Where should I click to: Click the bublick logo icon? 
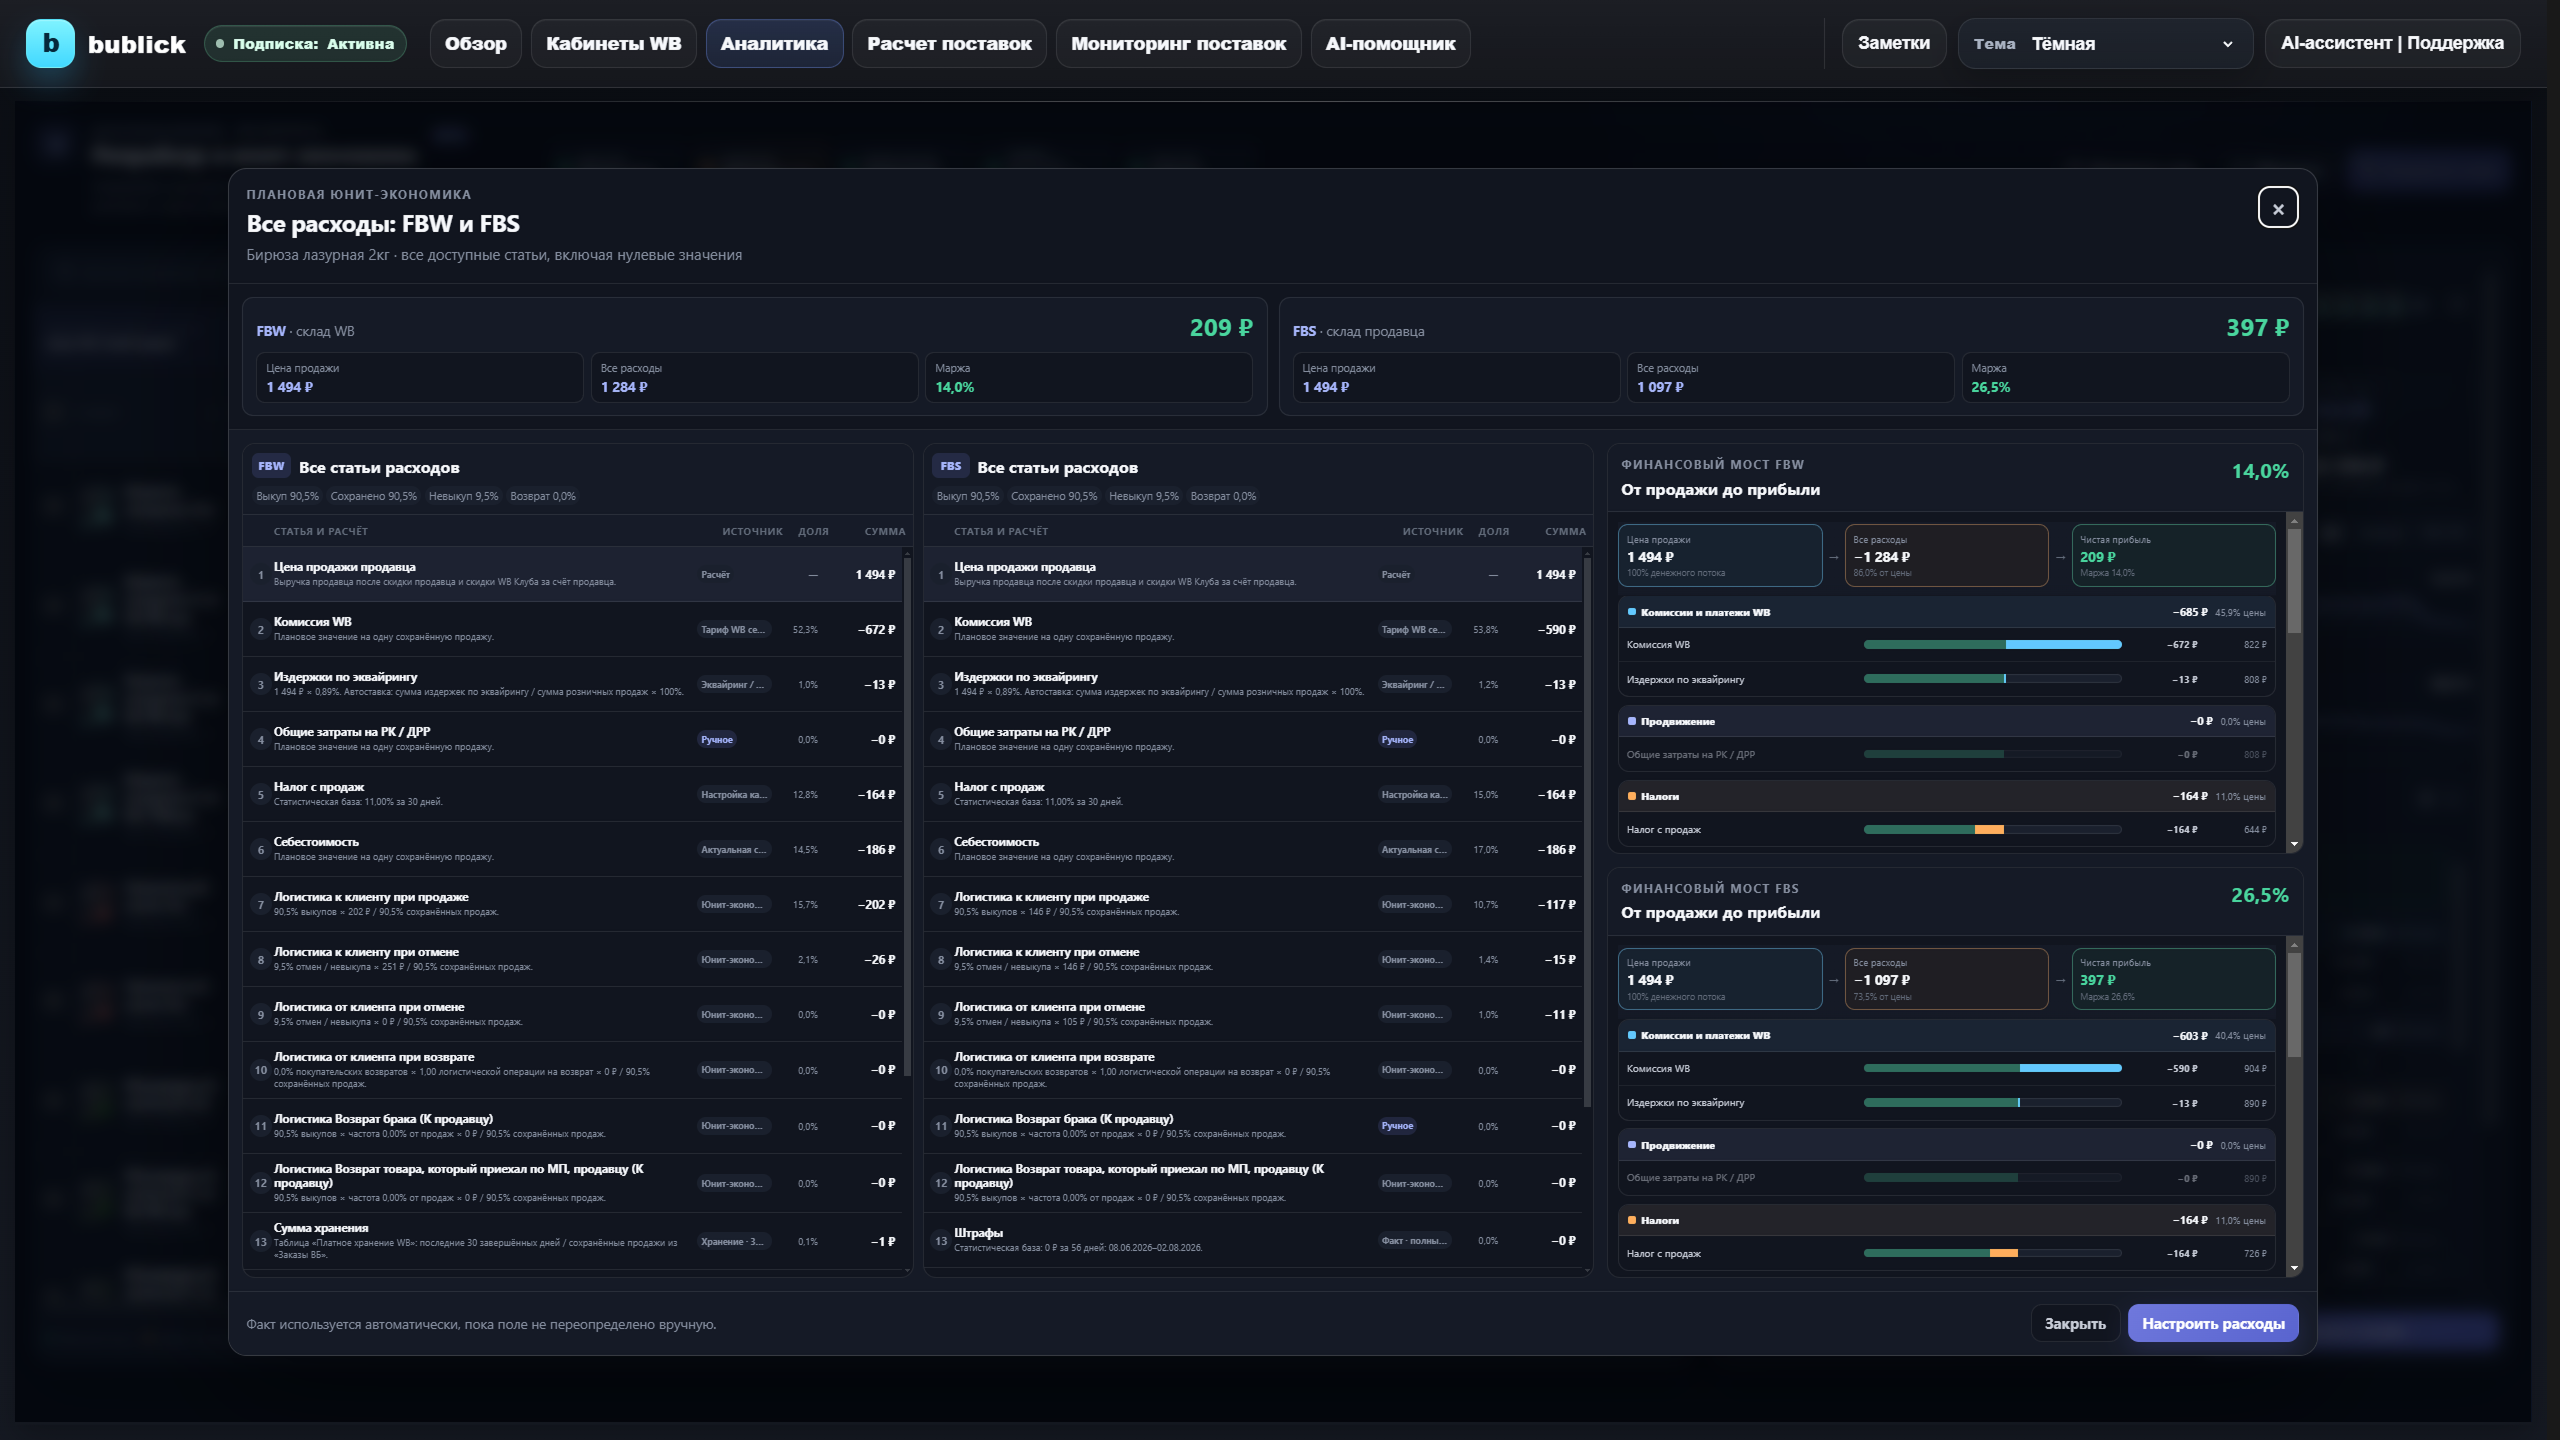(50, 44)
